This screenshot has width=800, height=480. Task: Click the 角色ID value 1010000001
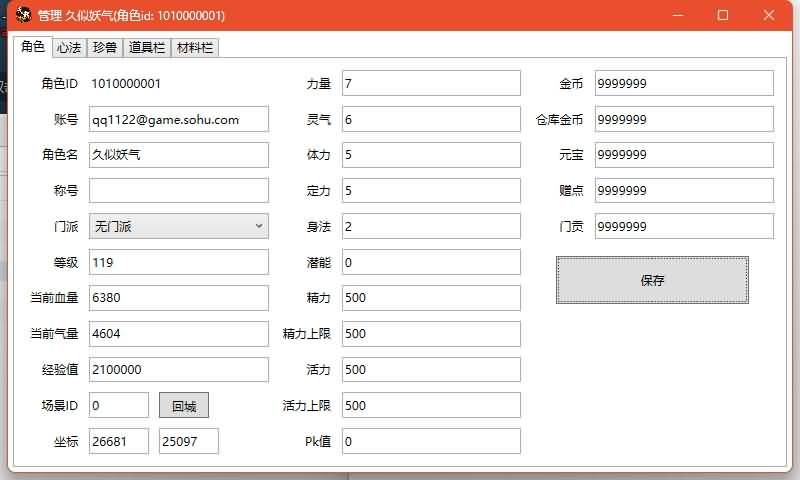(x=126, y=84)
